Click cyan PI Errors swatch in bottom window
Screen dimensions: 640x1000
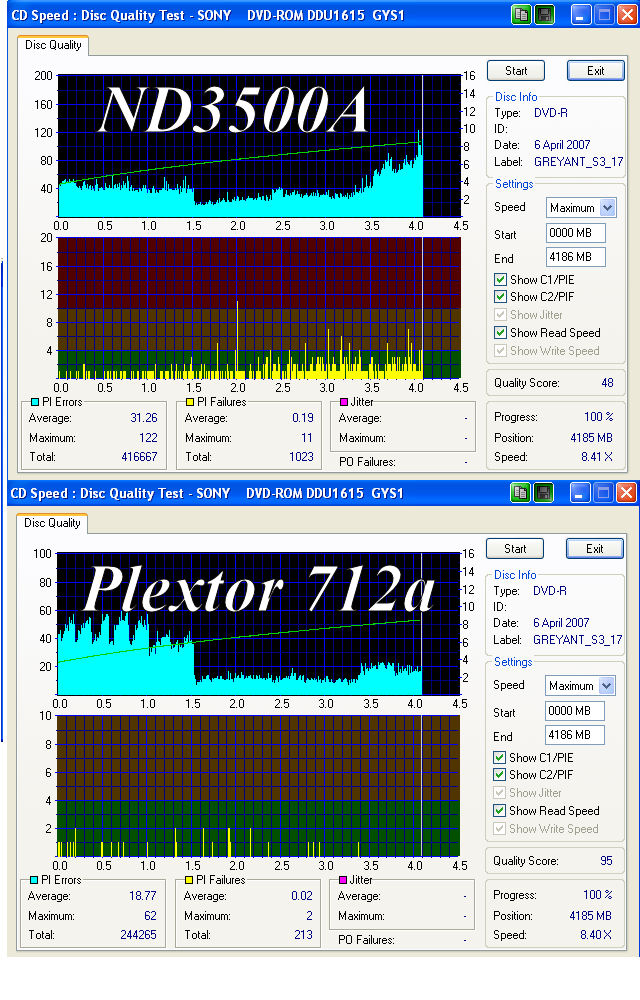tap(34, 880)
